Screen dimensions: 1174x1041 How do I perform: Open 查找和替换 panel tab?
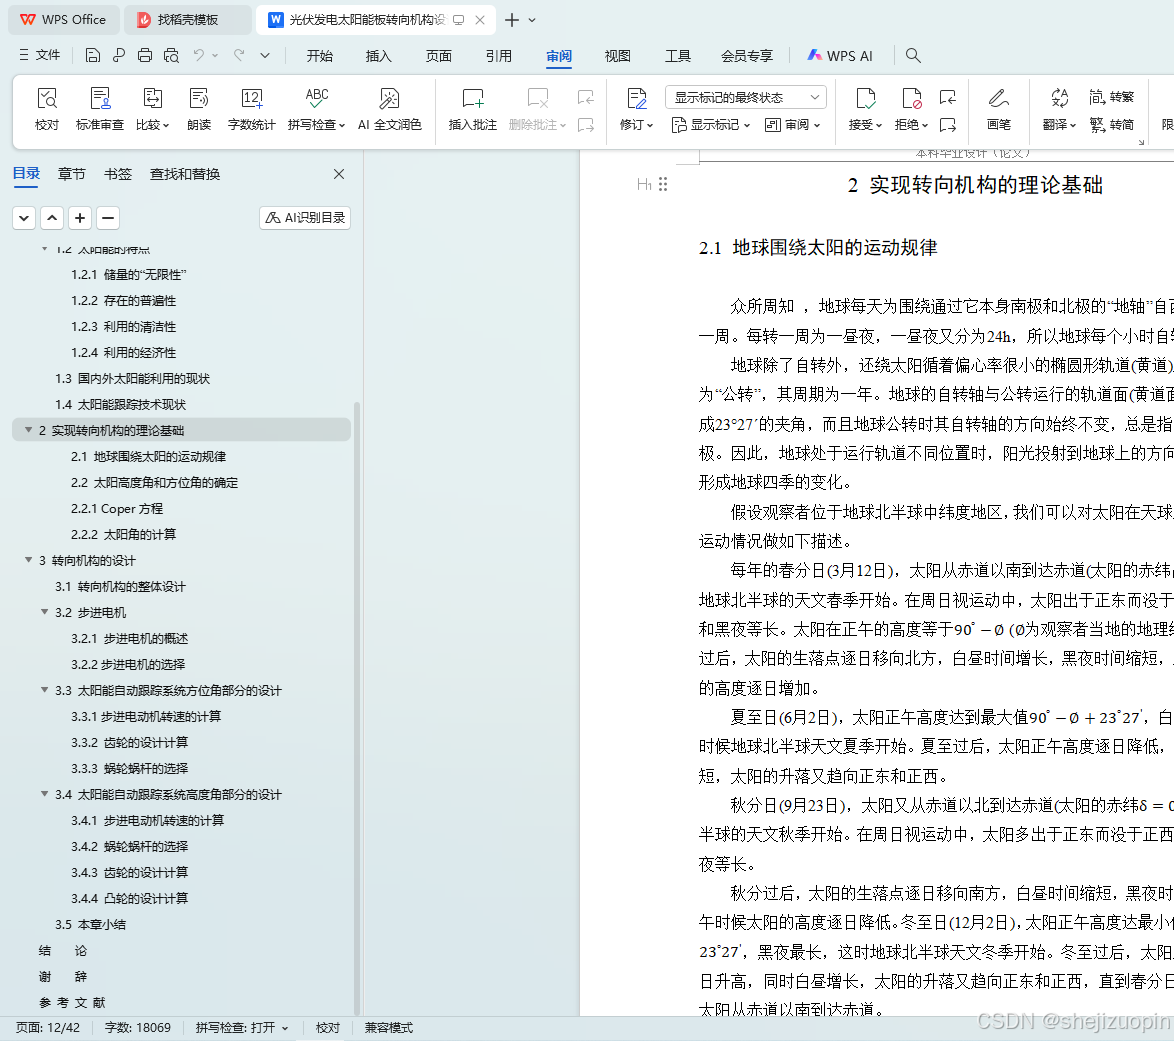[x=185, y=174]
